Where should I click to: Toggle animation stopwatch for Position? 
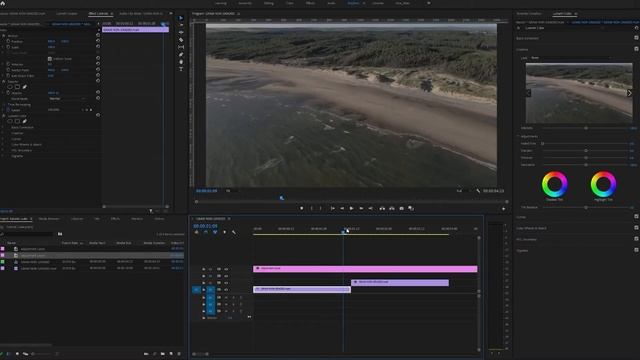pos(8,41)
